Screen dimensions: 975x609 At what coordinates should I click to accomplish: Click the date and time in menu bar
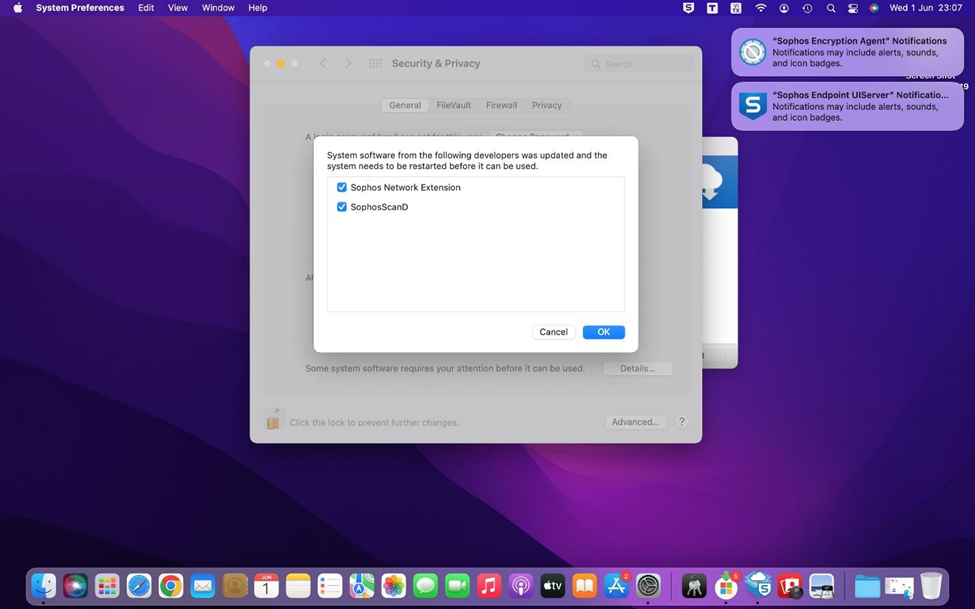(x=926, y=8)
